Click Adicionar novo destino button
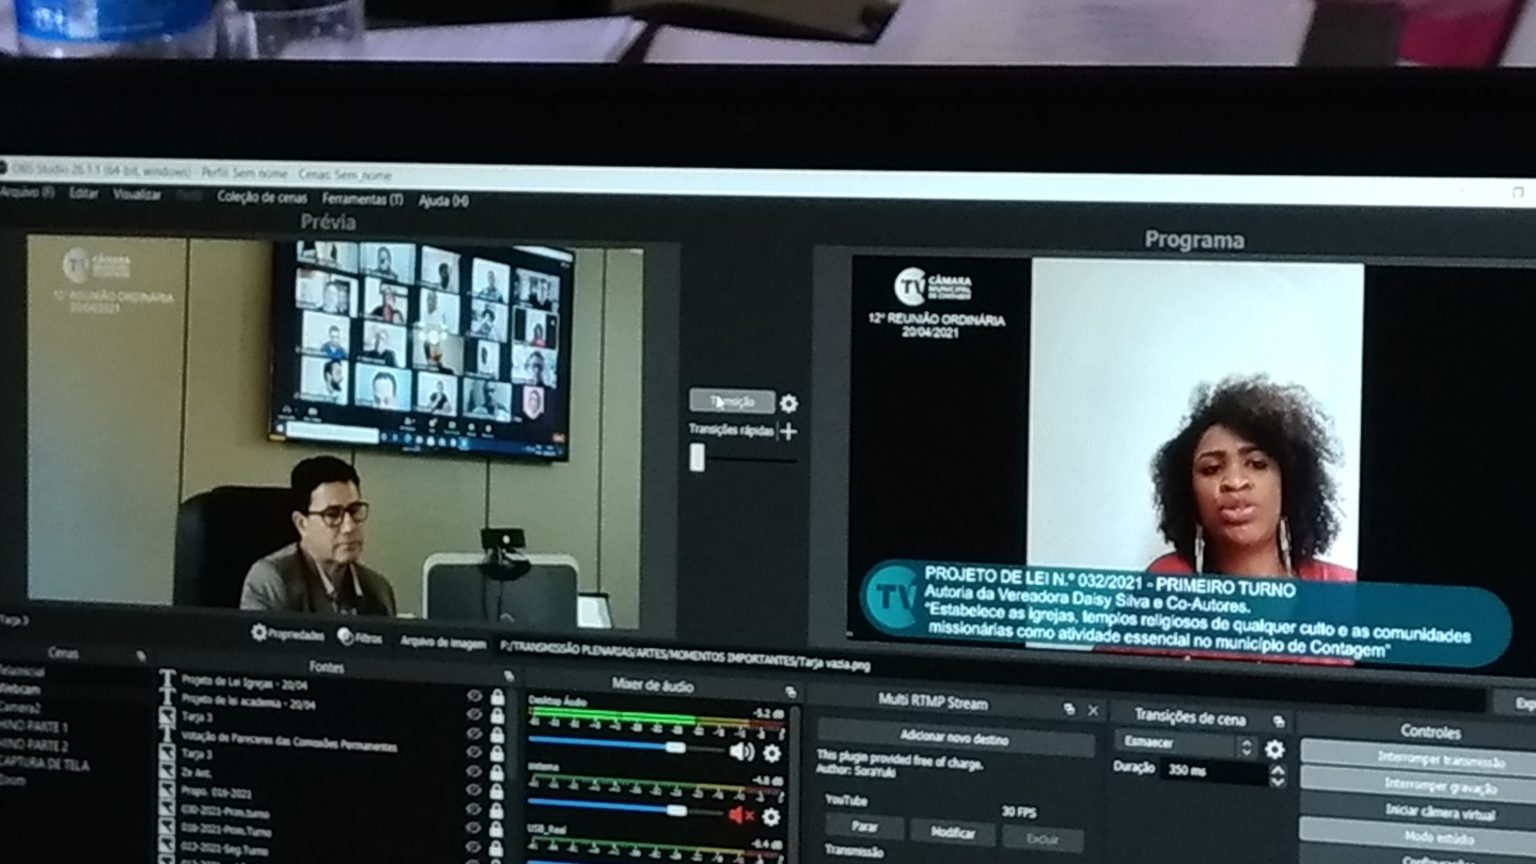The height and width of the screenshot is (864, 1536). (x=954, y=738)
